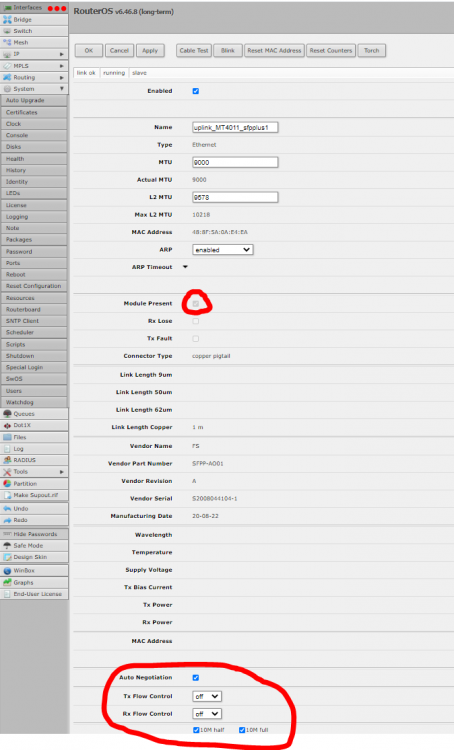Image resolution: width=454 pixels, height=750 pixels.
Task: Select the Reset Configuration entry
Action: (34, 286)
